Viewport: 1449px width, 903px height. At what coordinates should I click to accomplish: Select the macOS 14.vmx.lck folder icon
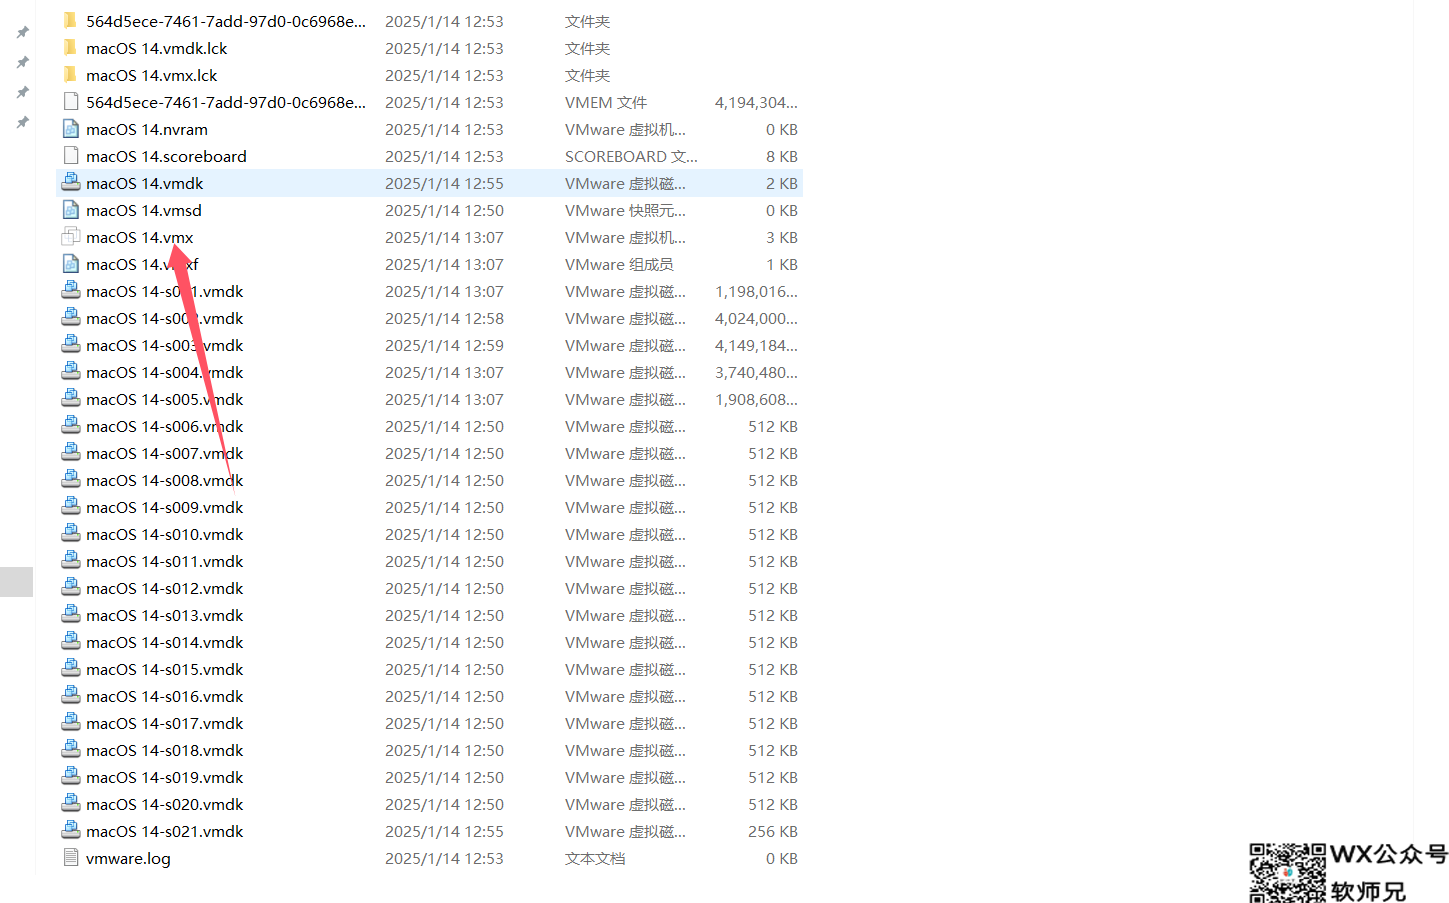click(70, 75)
